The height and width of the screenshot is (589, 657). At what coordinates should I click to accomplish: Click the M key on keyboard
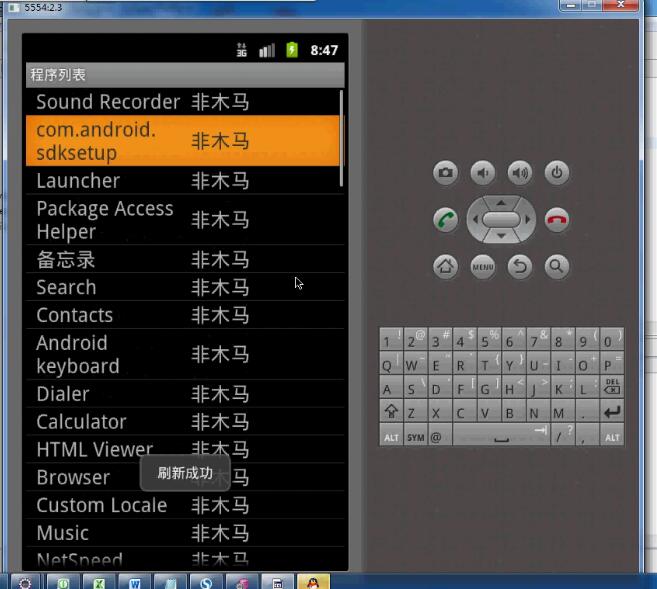[x=562, y=412]
